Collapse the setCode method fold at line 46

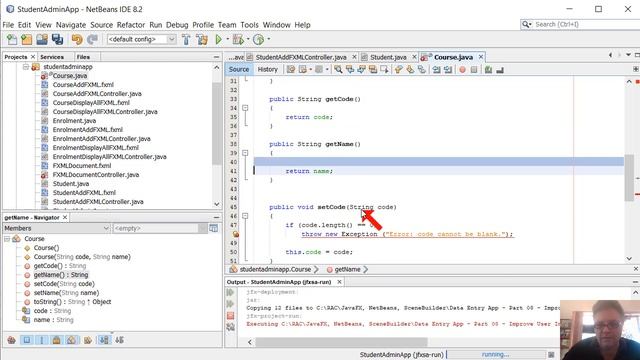(x=245, y=216)
